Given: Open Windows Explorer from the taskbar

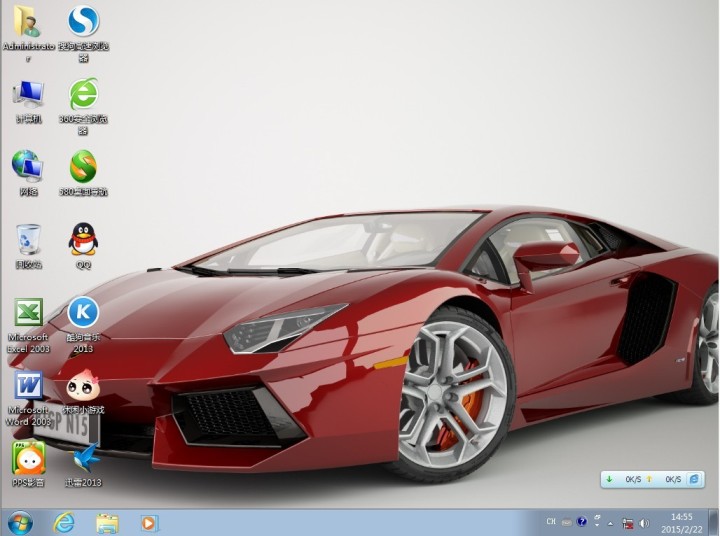Looking at the screenshot, I should (107, 522).
